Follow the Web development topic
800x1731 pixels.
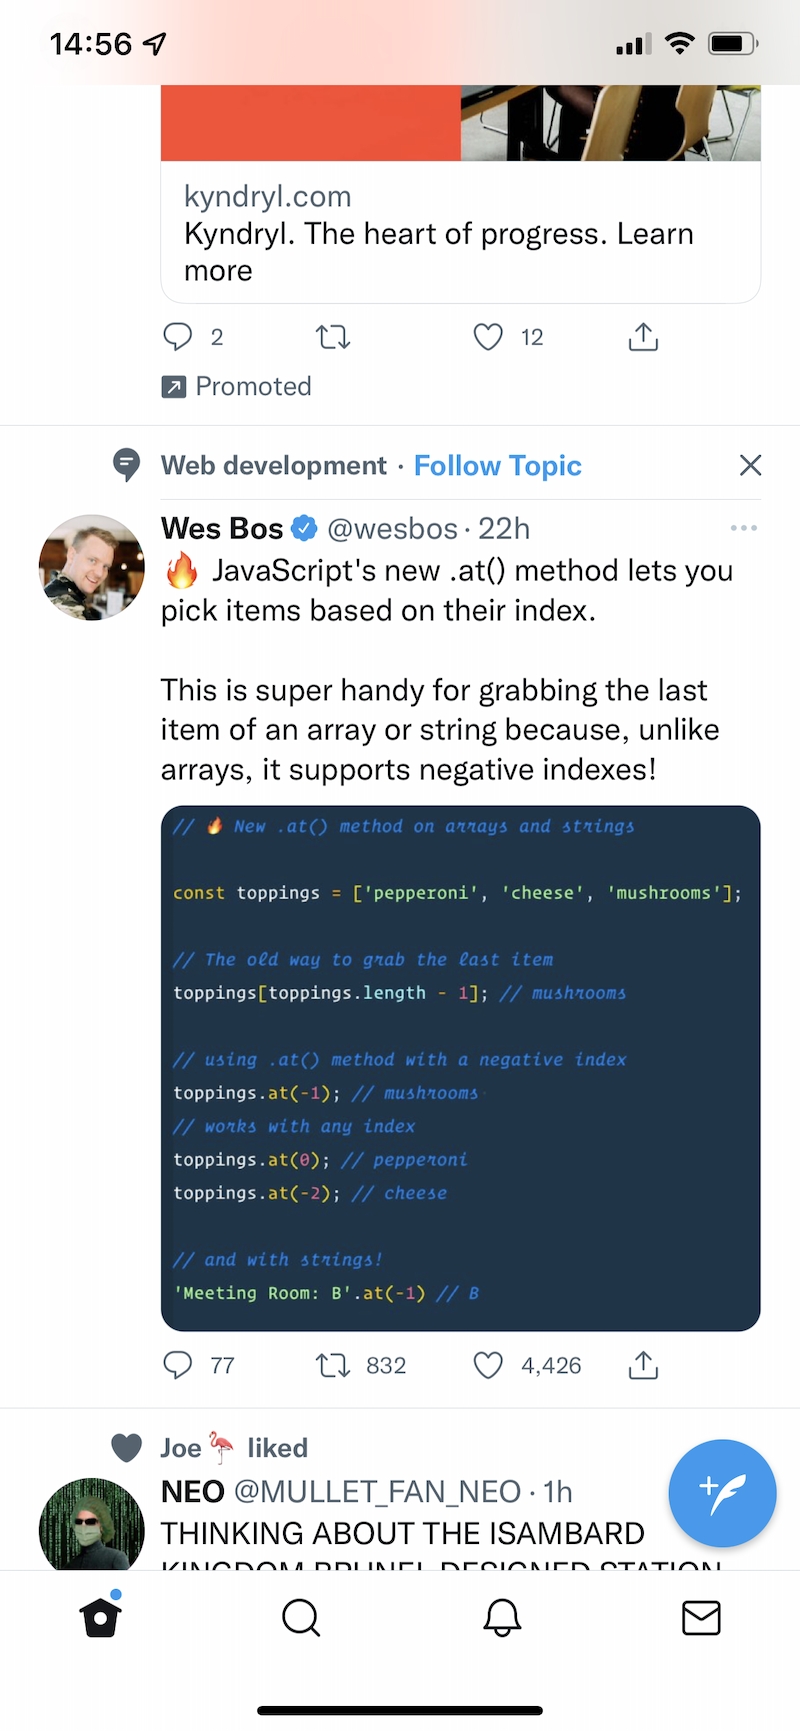[497, 465]
